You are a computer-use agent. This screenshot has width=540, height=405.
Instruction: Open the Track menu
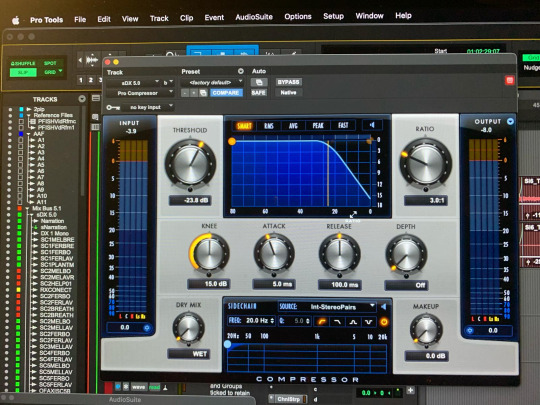[x=159, y=18]
